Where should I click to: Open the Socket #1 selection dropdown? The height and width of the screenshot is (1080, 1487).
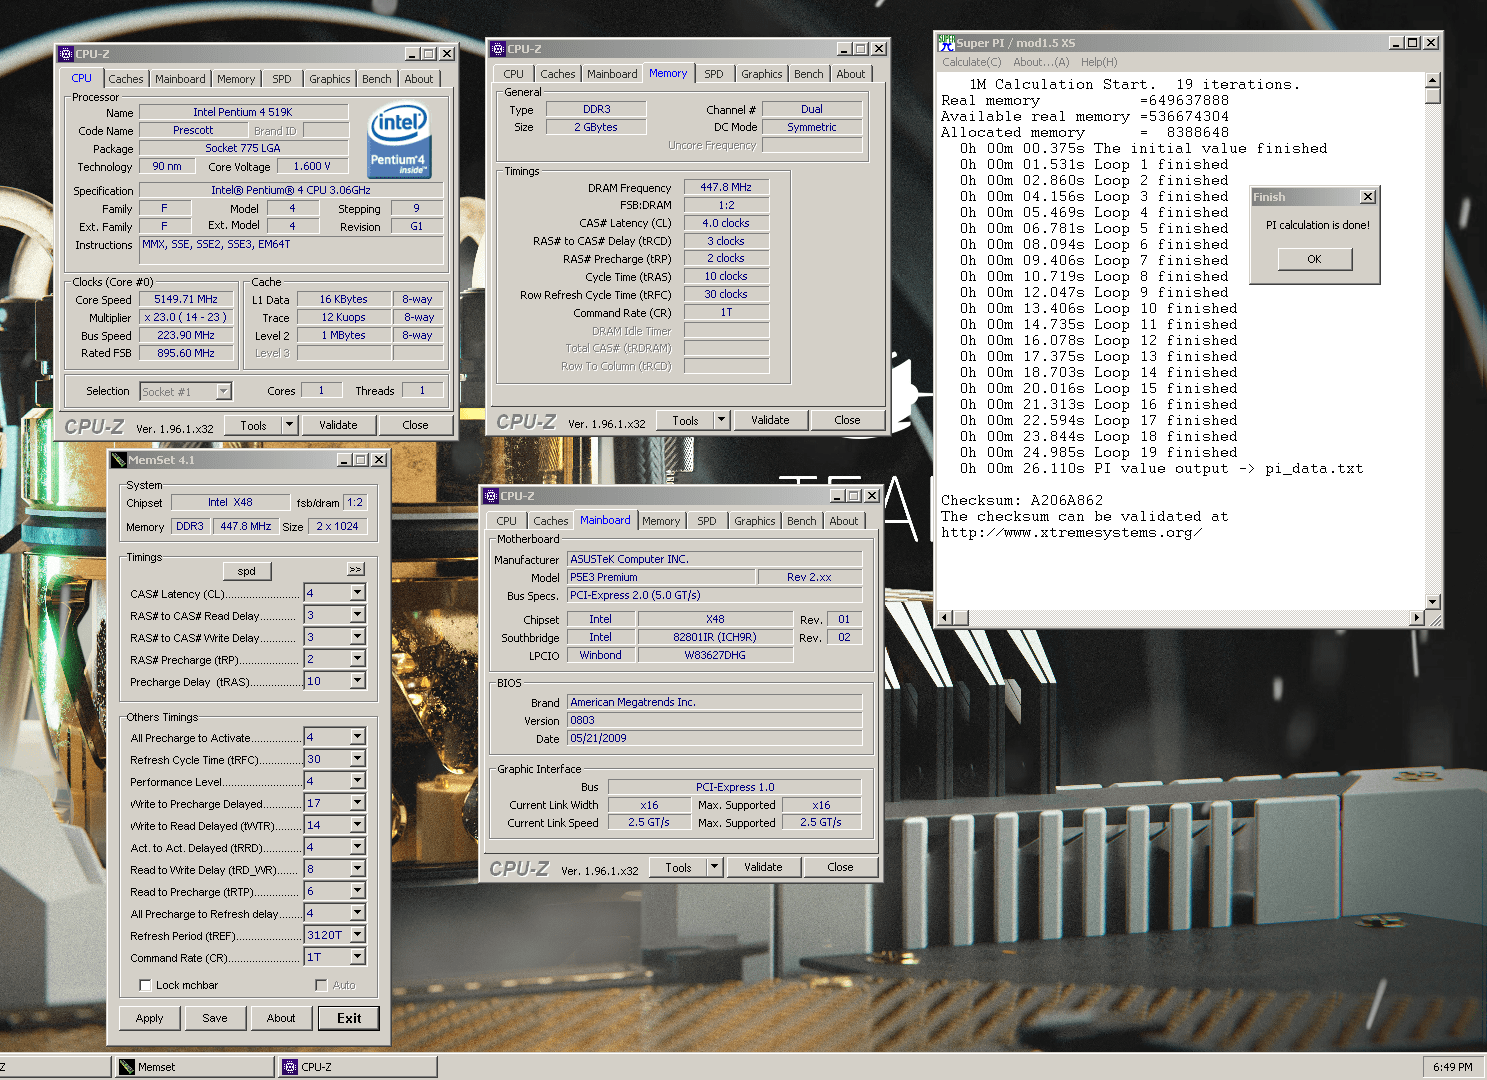click(224, 391)
